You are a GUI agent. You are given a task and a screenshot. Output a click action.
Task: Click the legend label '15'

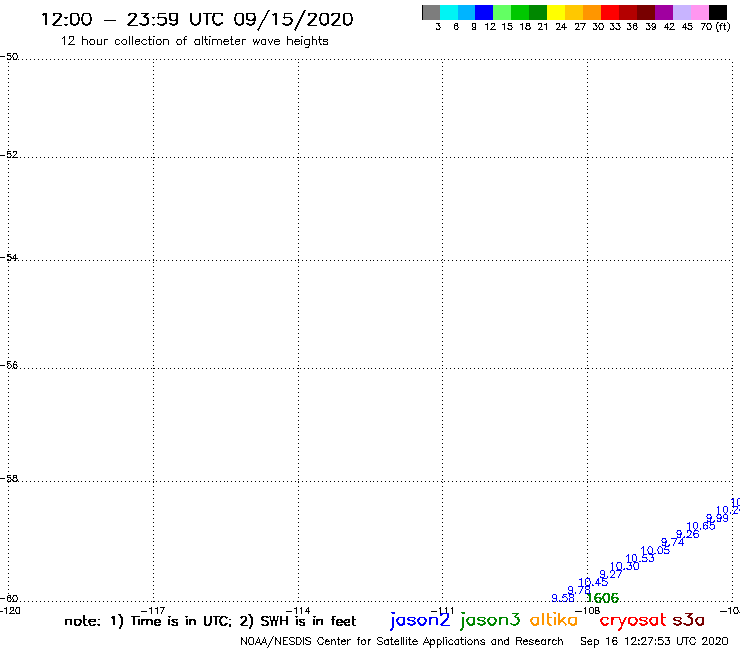(x=507, y=27)
